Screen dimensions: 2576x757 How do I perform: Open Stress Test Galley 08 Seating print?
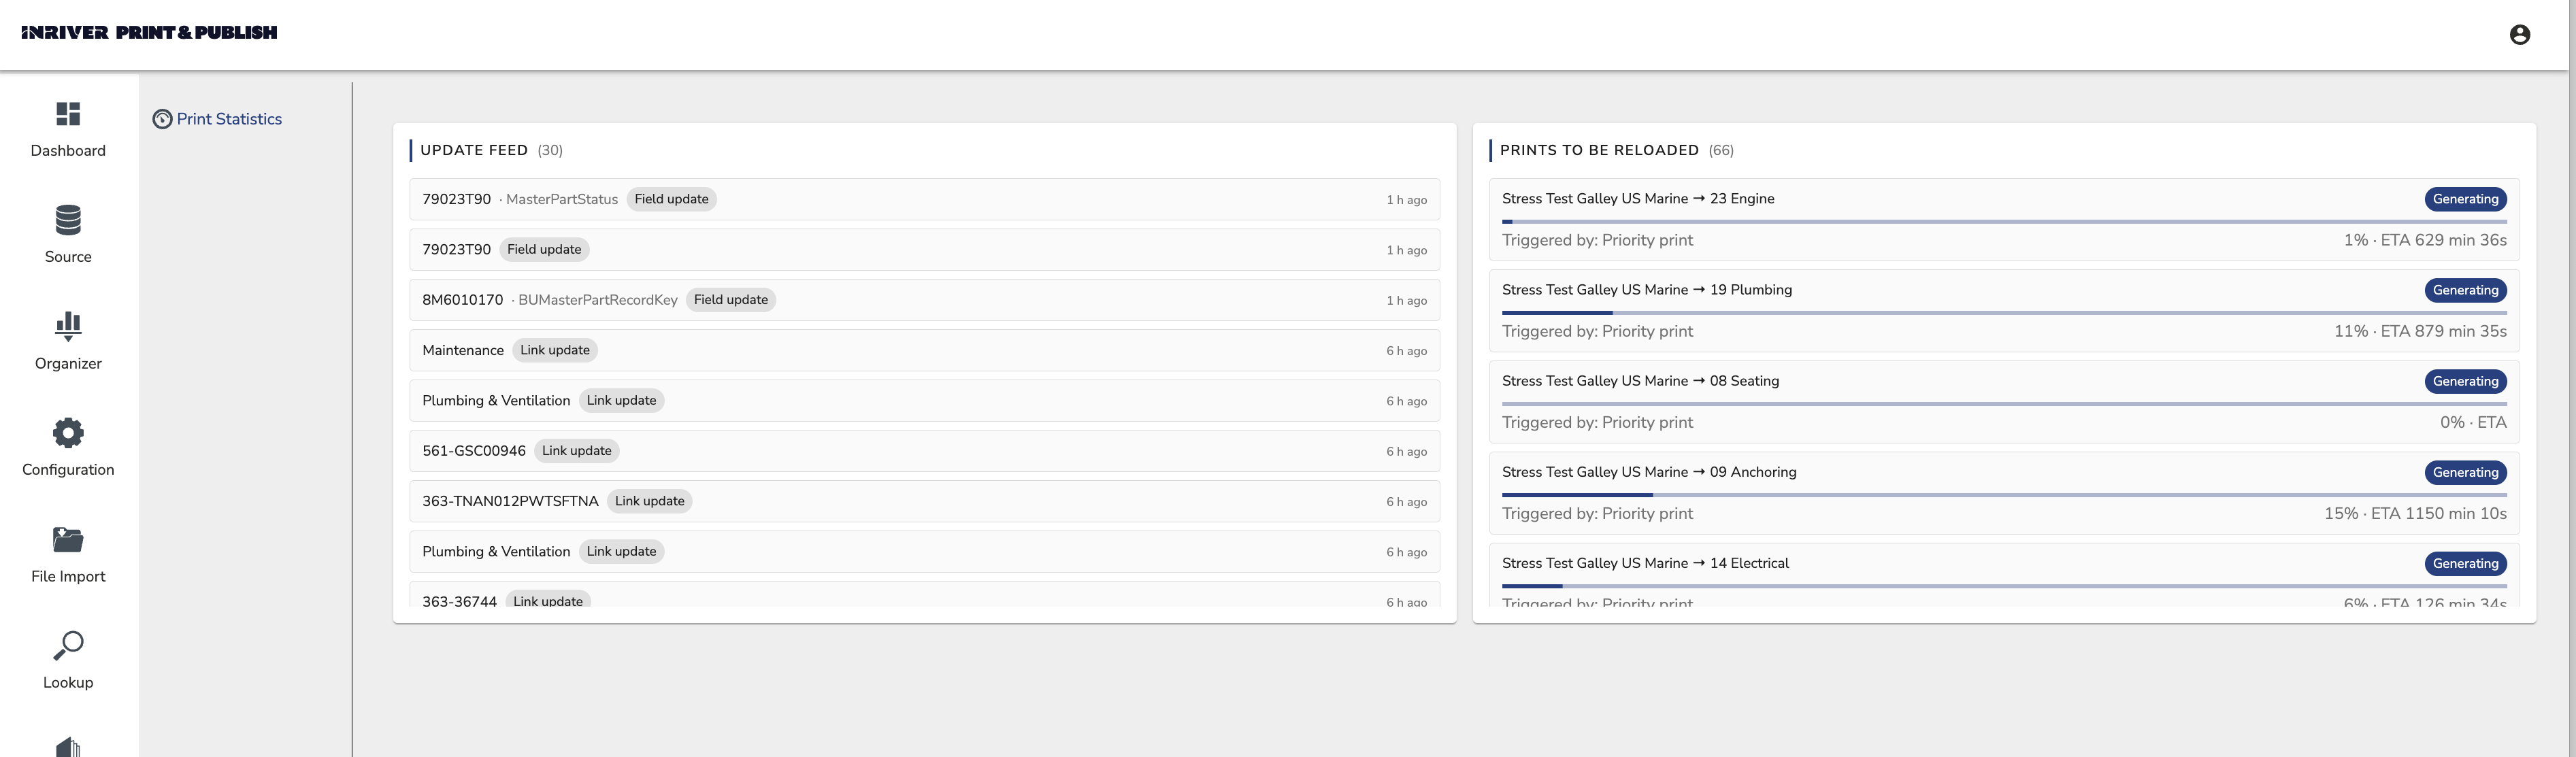1640,381
